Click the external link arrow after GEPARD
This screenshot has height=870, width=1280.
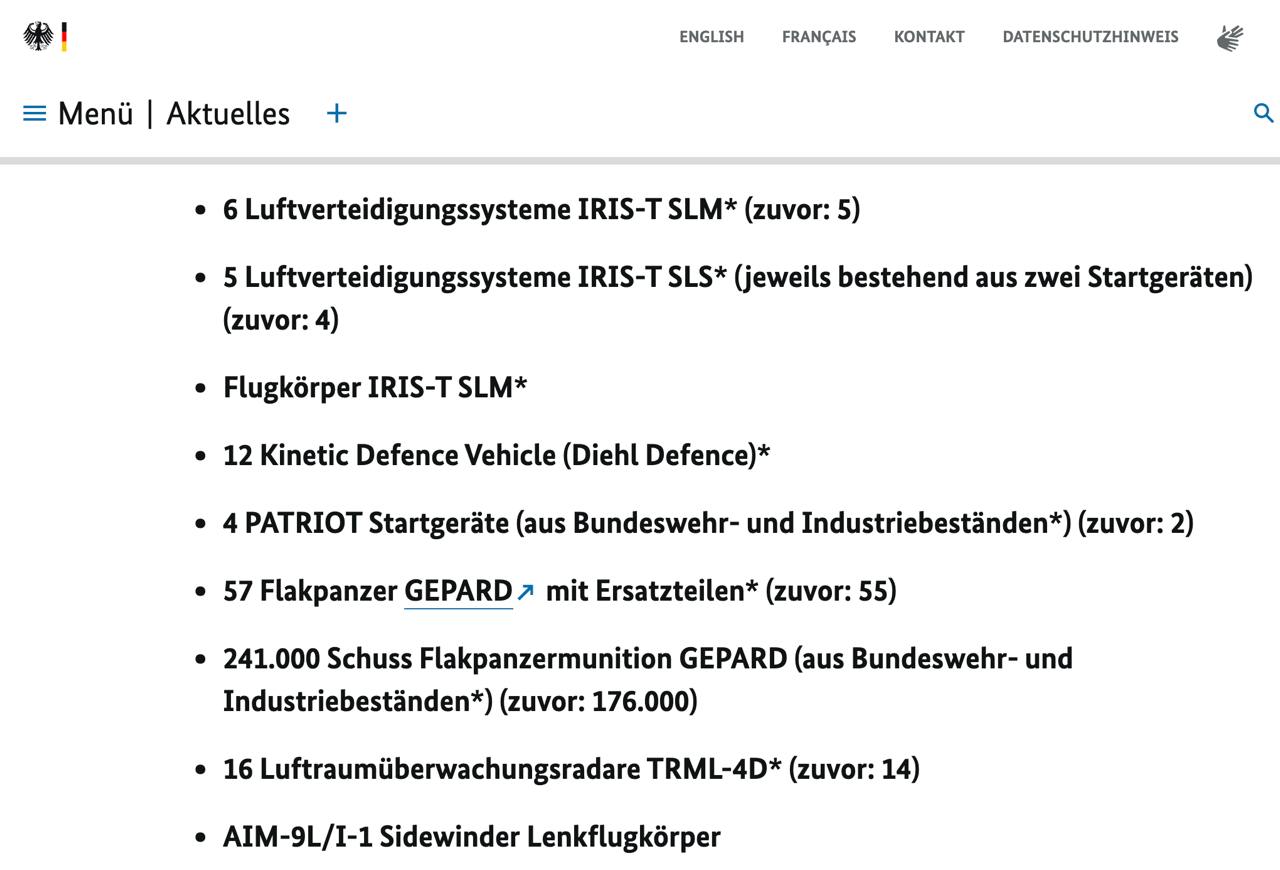pos(525,592)
